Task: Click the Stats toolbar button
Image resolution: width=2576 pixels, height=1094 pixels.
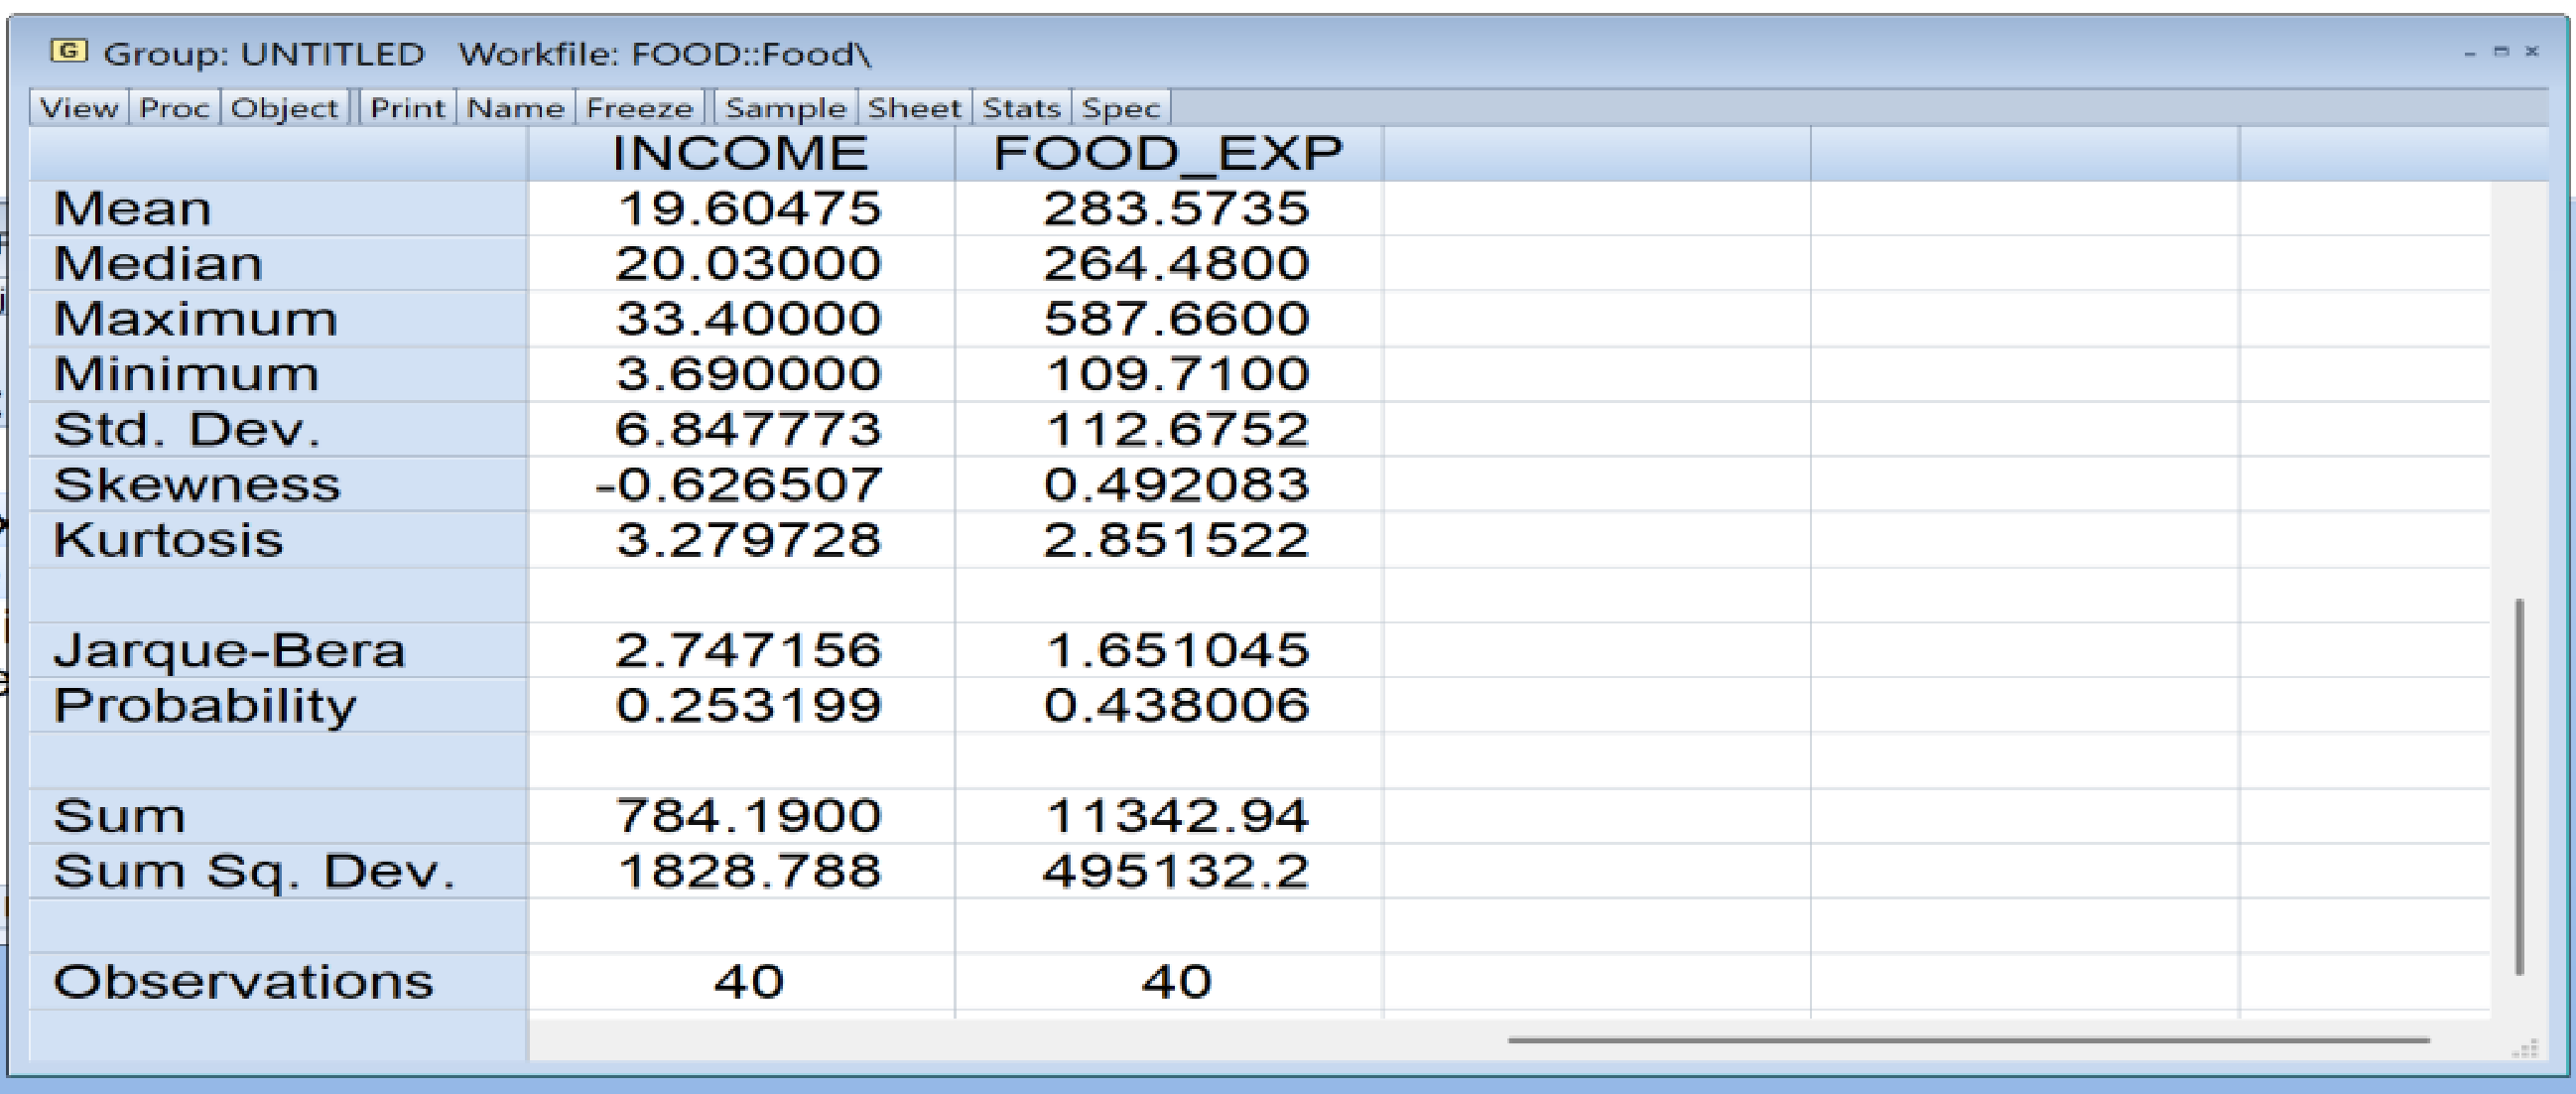Action: (x=1021, y=108)
